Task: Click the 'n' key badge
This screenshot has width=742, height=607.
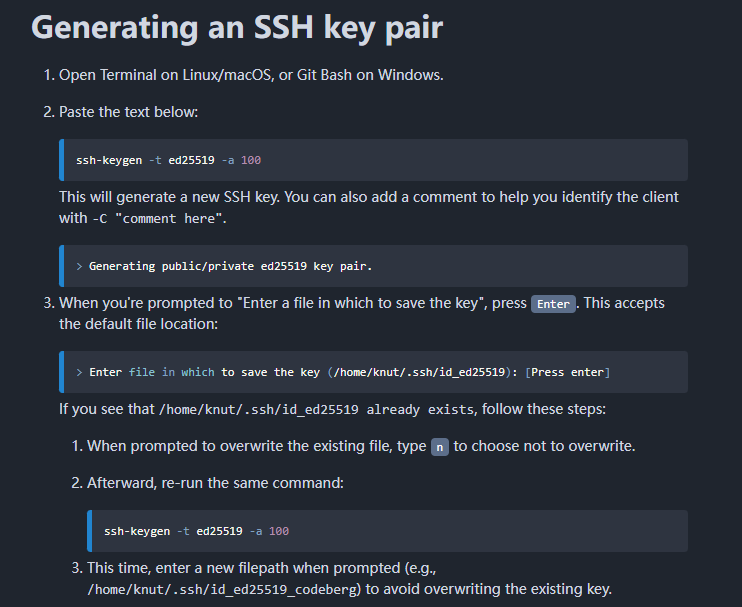Action: [x=440, y=447]
